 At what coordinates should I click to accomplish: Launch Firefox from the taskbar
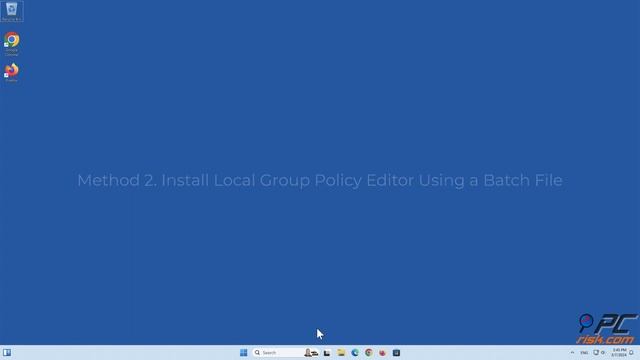tap(382, 353)
